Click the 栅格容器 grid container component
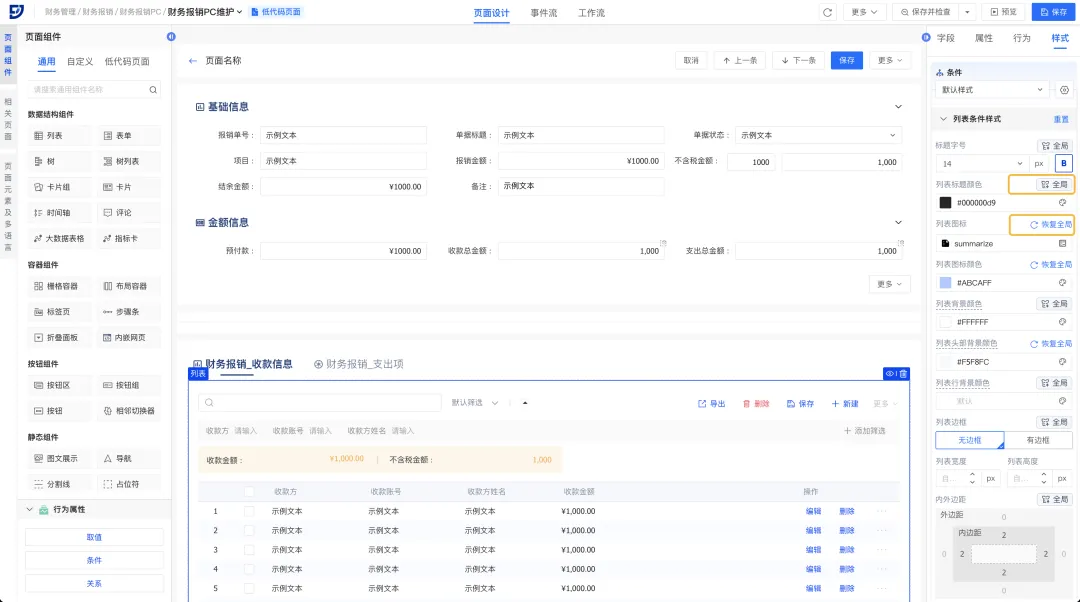 [x=60, y=286]
